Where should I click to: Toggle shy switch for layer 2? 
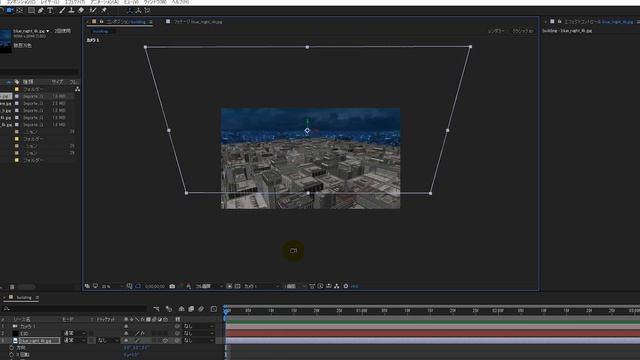tap(126, 333)
